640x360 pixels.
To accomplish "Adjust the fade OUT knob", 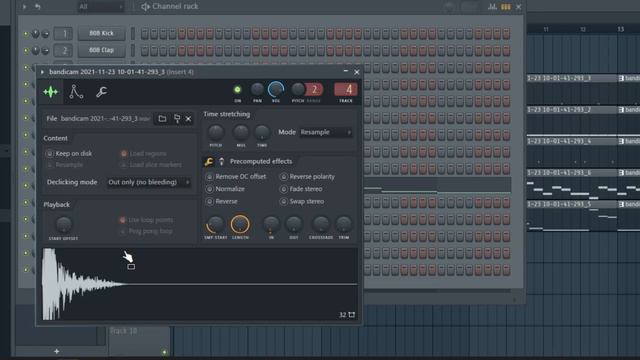I will [294, 224].
